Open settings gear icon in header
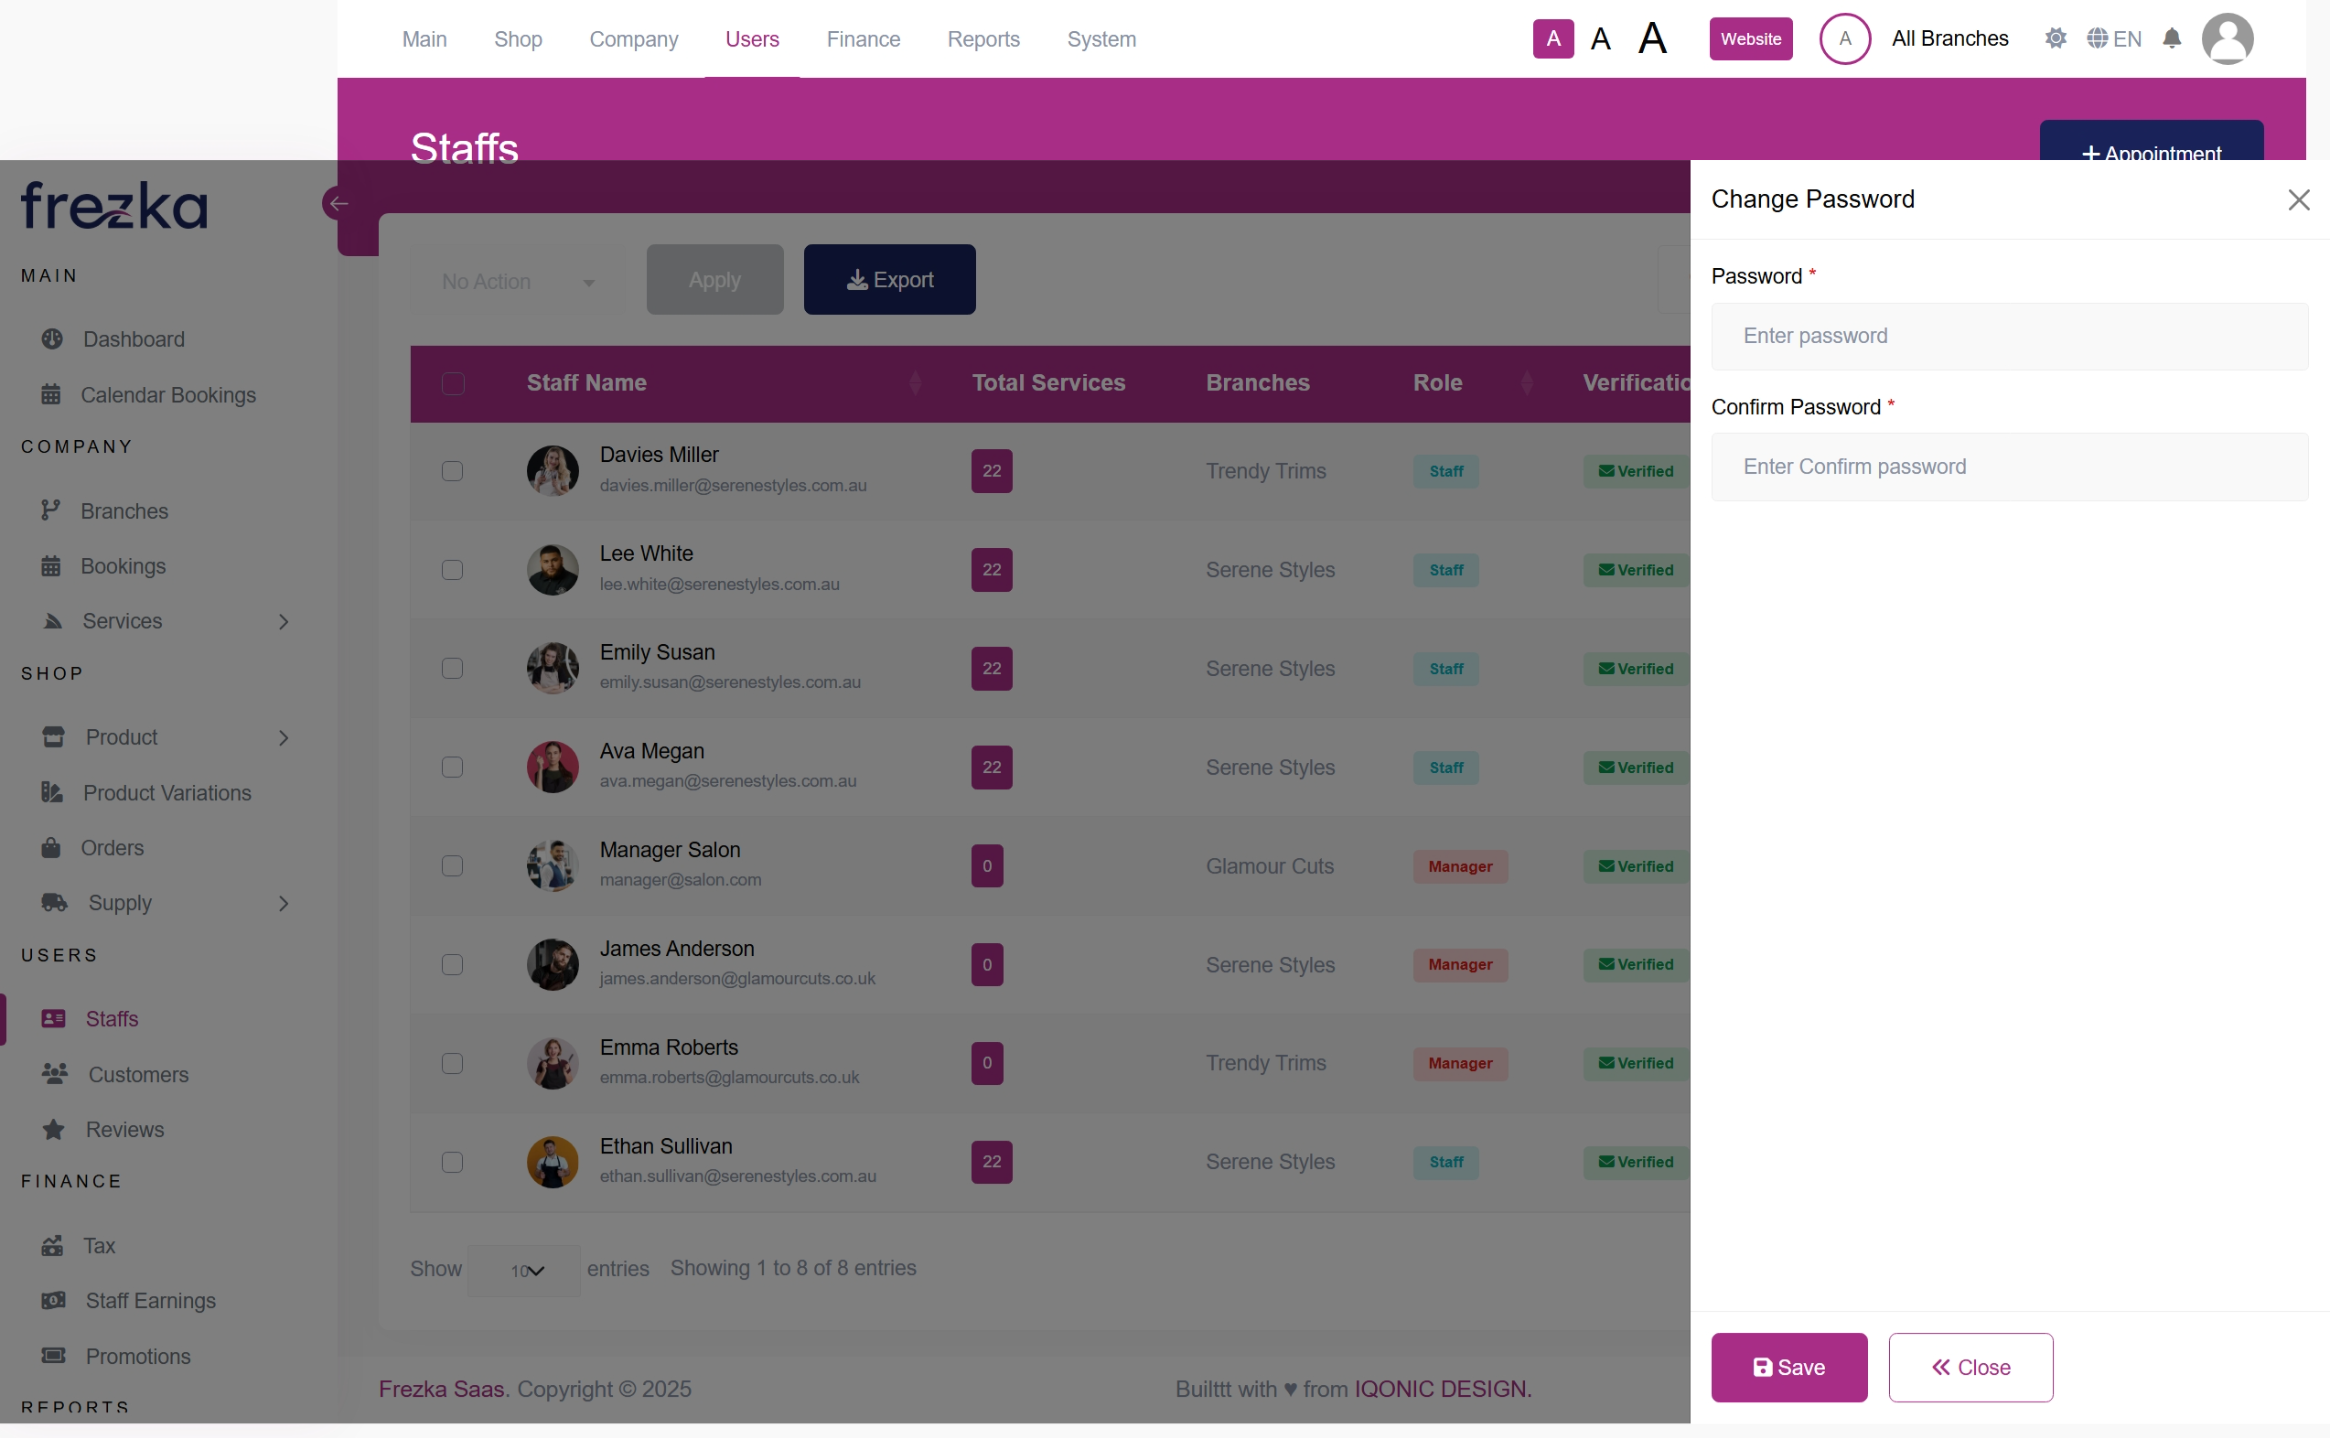The height and width of the screenshot is (1438, 2330). (x=2055, y=39)
